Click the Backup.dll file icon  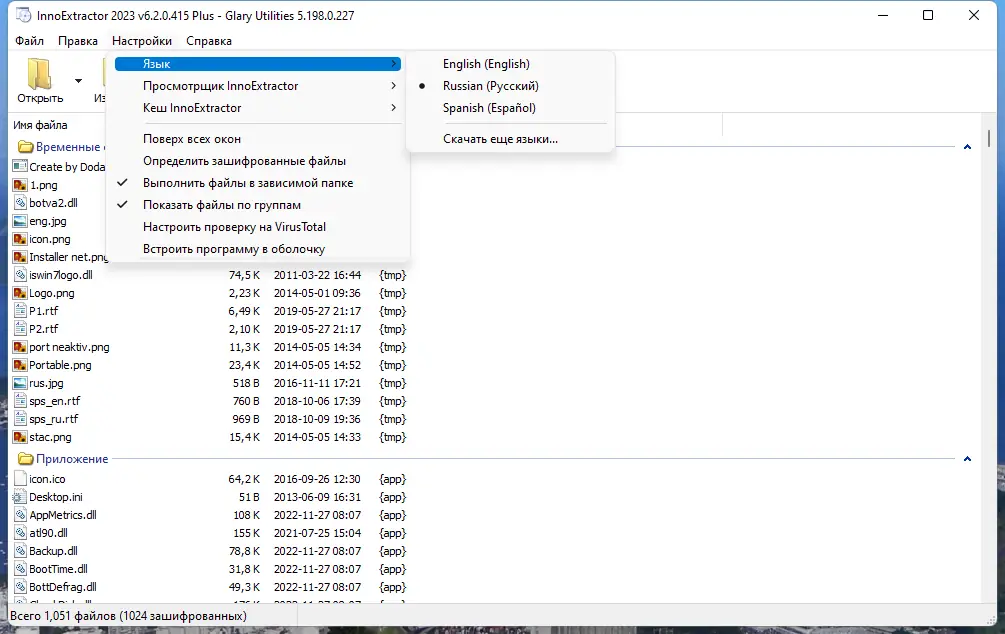[x=20, y=551]
